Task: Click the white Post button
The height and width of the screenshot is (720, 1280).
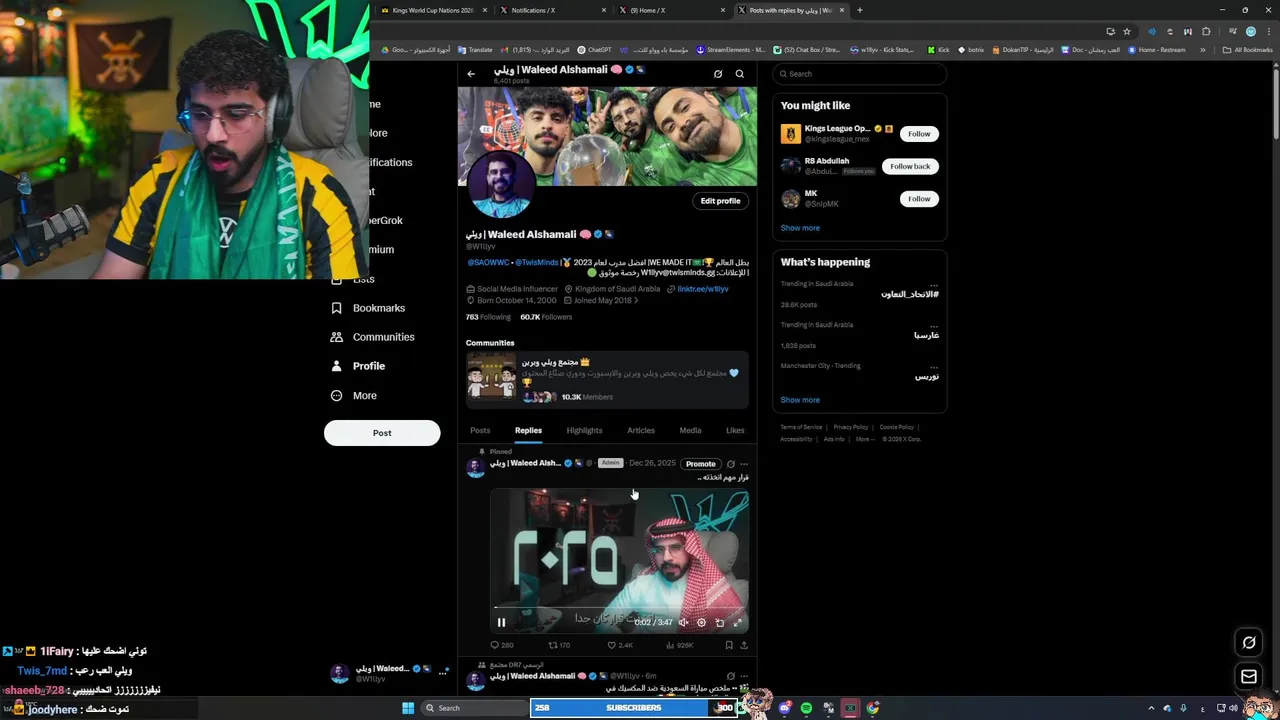Action: click(382, 433)
